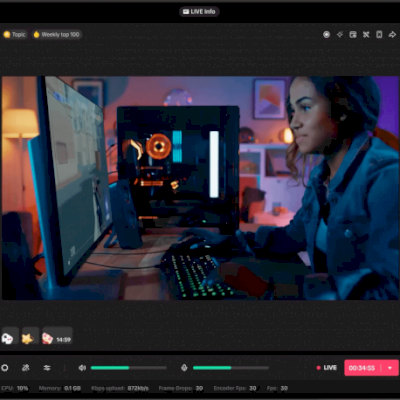Adjust the speaker volume slider
This screenshot has width=400, height=400.
129,368
